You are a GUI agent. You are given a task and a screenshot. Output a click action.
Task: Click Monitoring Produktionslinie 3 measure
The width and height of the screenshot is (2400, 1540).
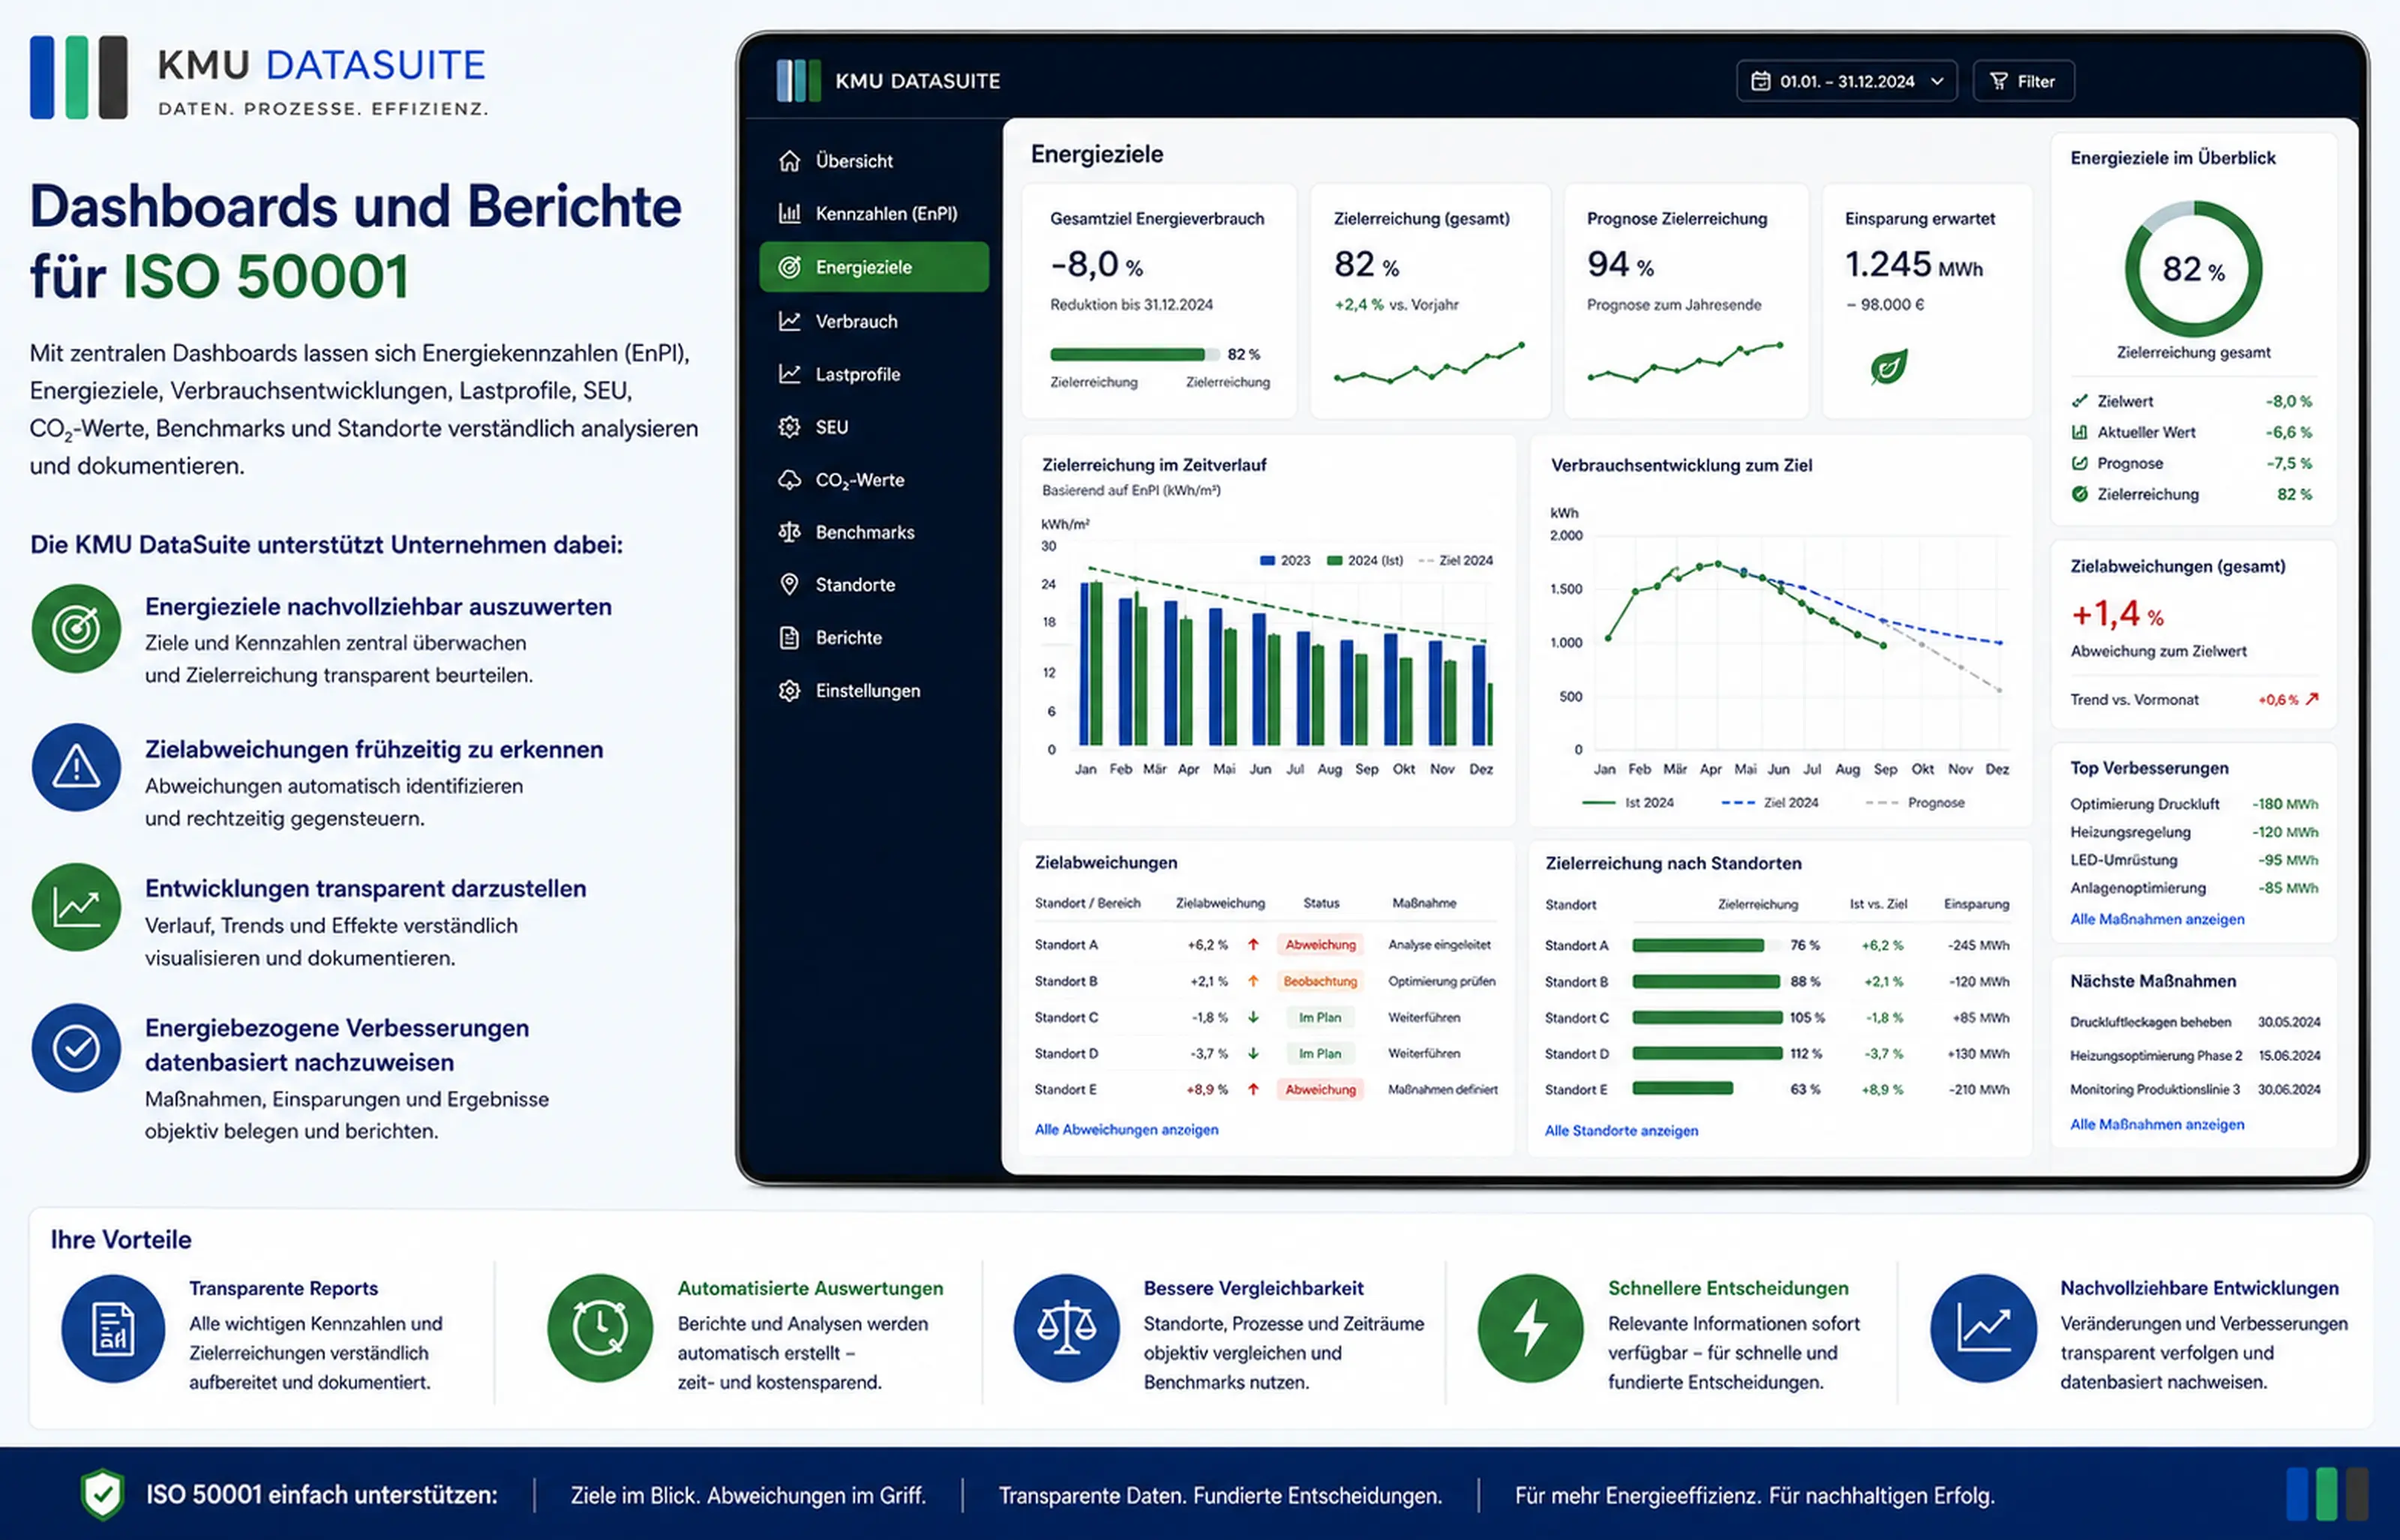[x=2194, y=1090]
